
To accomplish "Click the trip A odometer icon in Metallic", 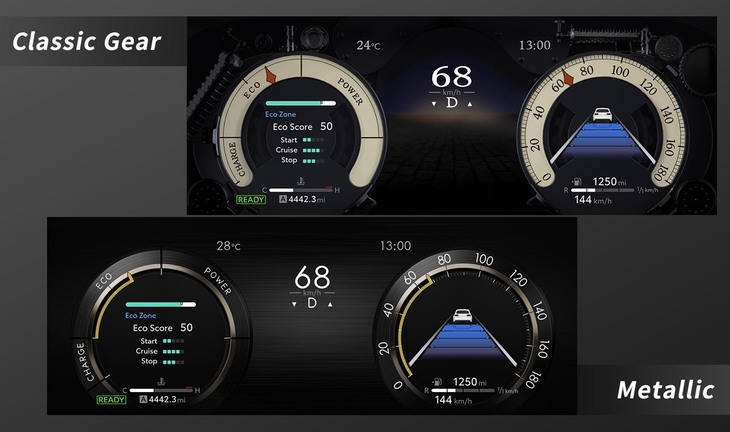I will tap(143, 400).
